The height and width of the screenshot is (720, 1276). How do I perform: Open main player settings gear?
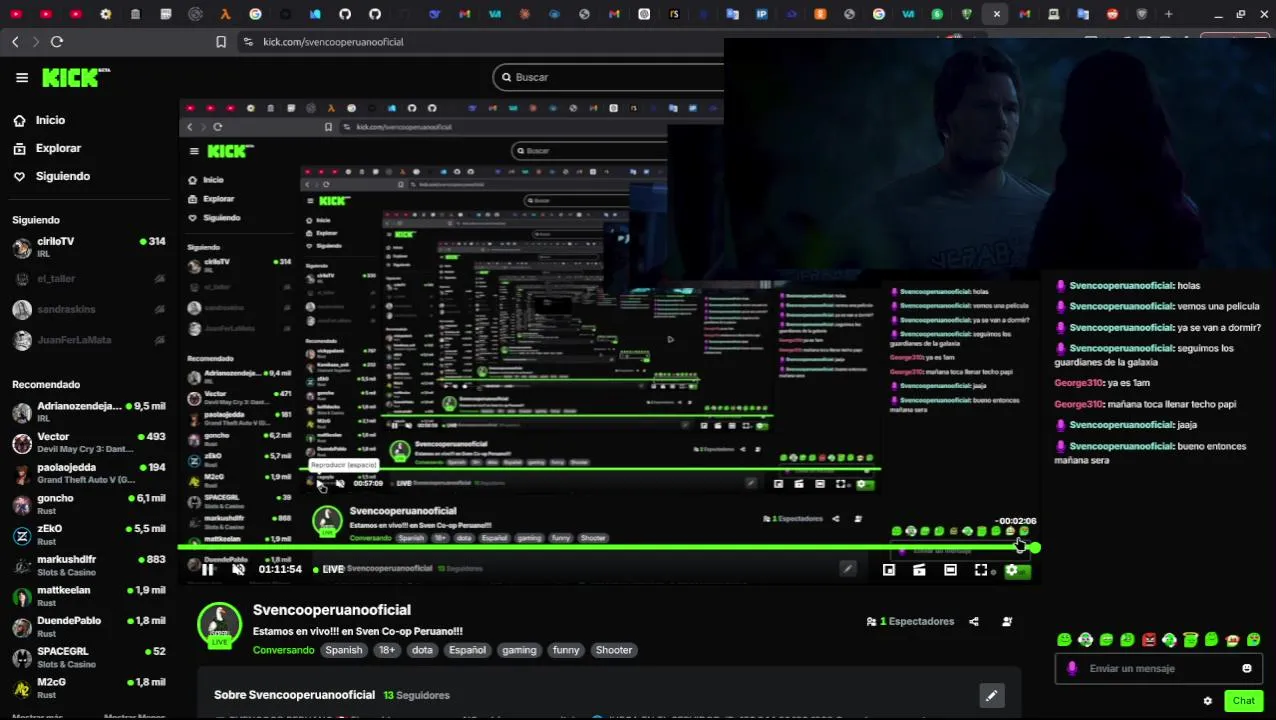1012,570
